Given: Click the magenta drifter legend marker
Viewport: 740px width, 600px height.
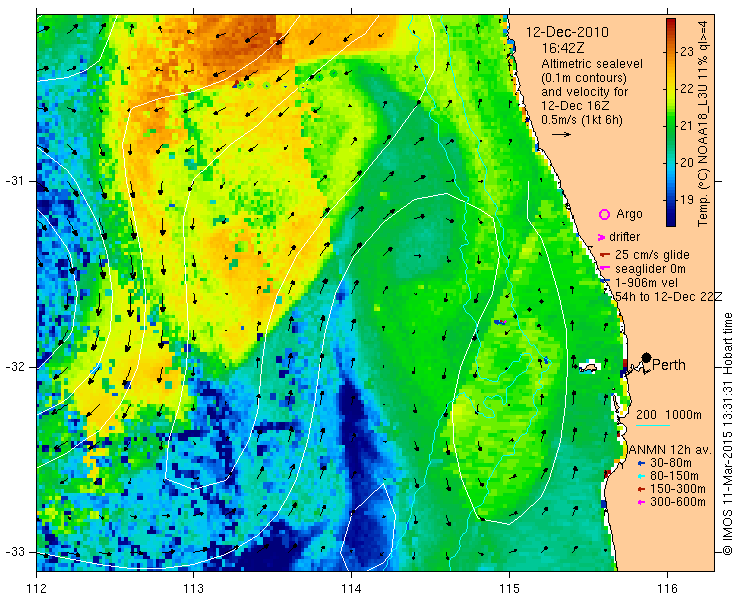Looking at the screenshot, I should tap(602, 237).
